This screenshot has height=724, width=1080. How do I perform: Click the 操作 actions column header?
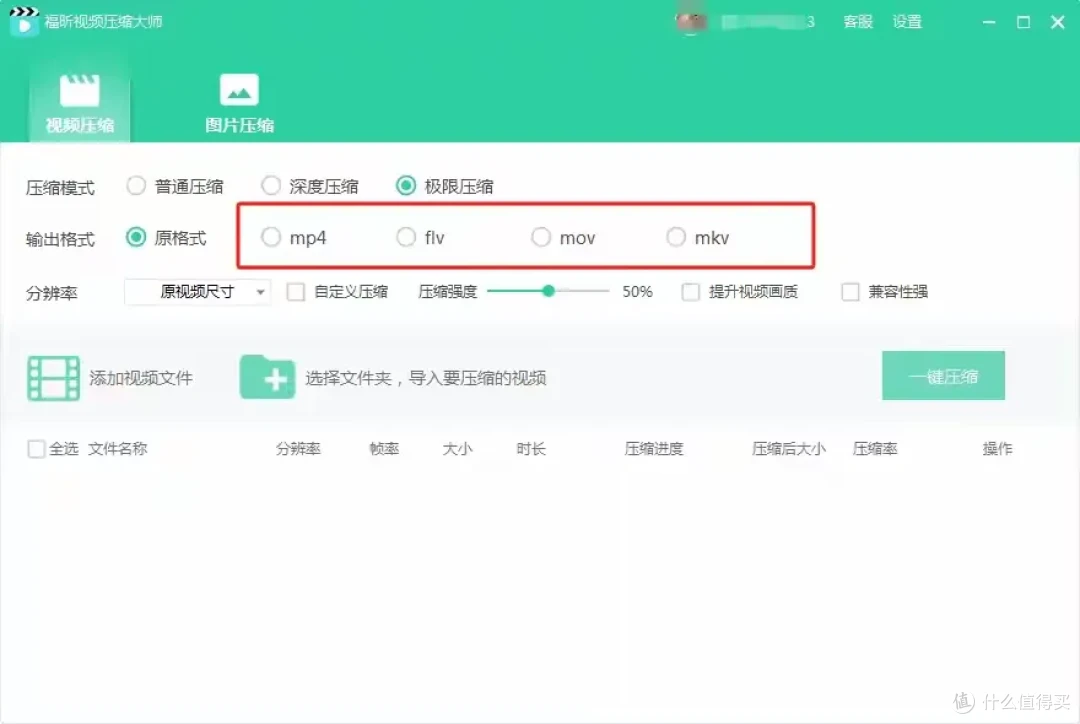pos(997,449)
